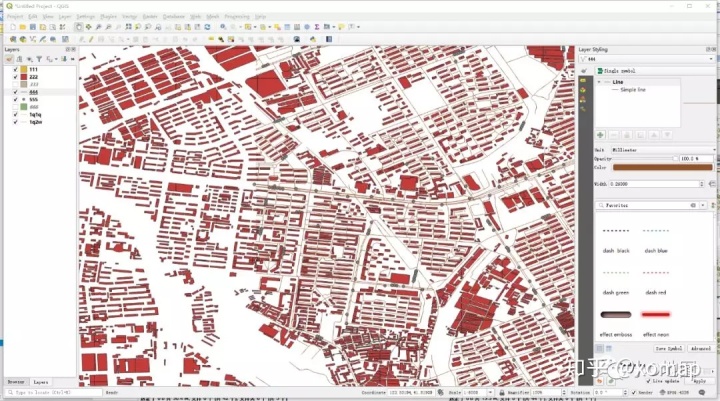Click the Zoom Full extent icon
Screen dimensions: 720x401
tap(129, 27)
